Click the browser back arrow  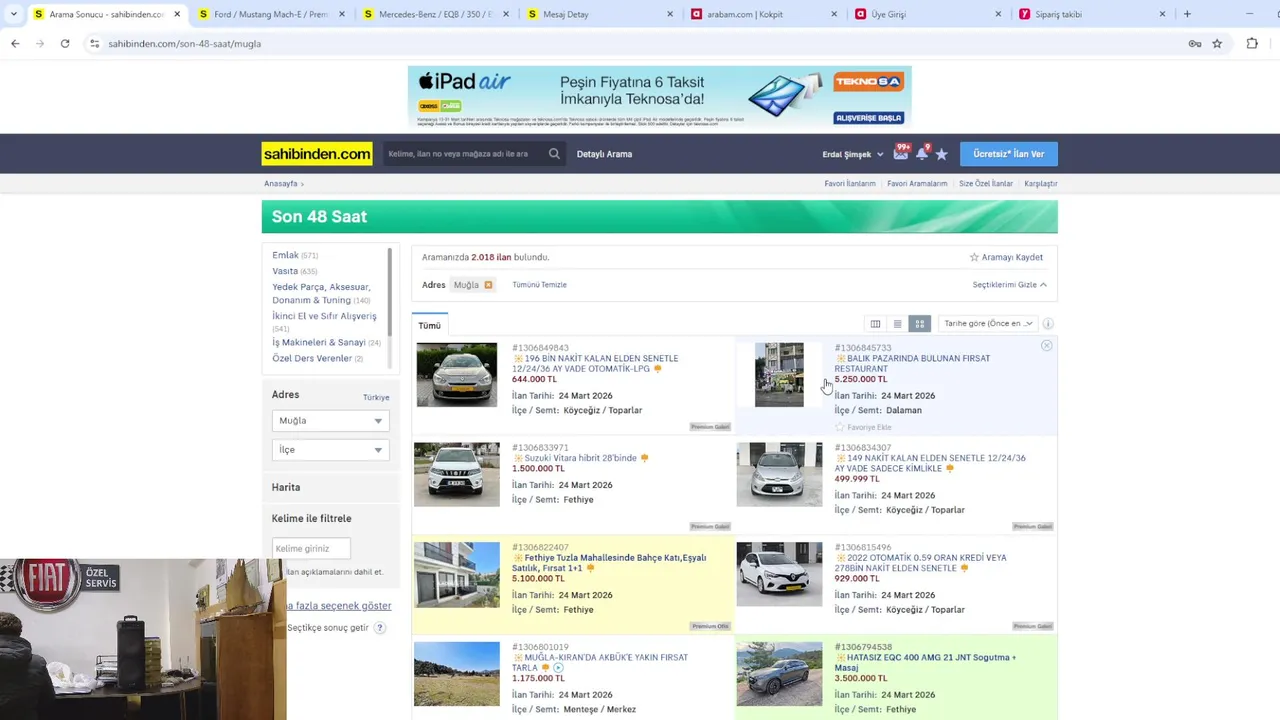tap(15, 43)
